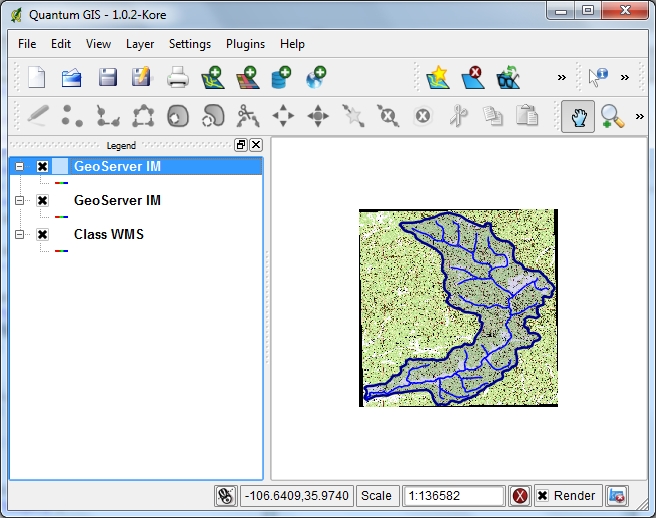The width and height of the screenshot is (656, 518).
Task: Collapse the second GeoServer IM tree node
Action: [x=19, y=200]
